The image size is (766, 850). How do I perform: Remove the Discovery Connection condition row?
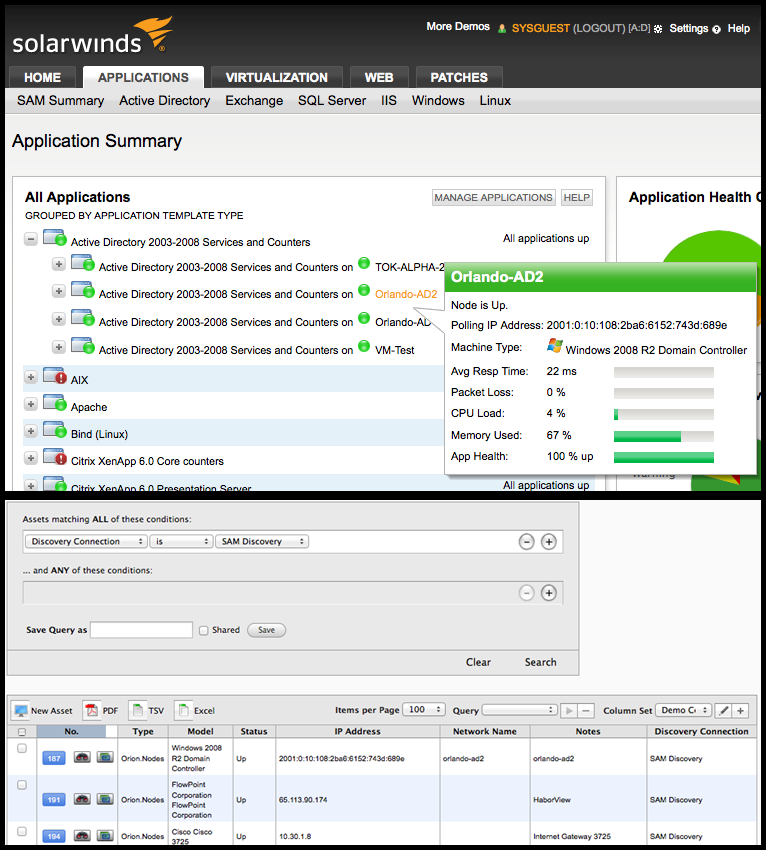(x=526, y=542)
